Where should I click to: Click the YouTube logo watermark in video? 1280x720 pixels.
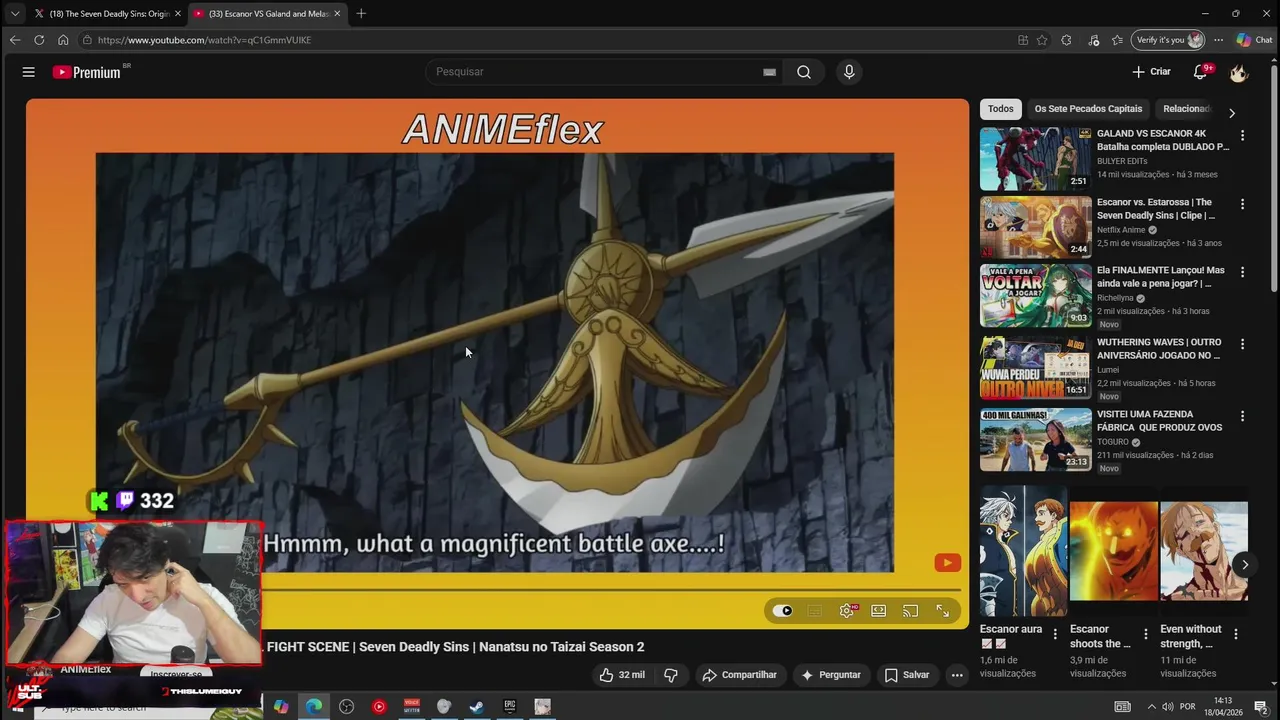click(947, 563)
